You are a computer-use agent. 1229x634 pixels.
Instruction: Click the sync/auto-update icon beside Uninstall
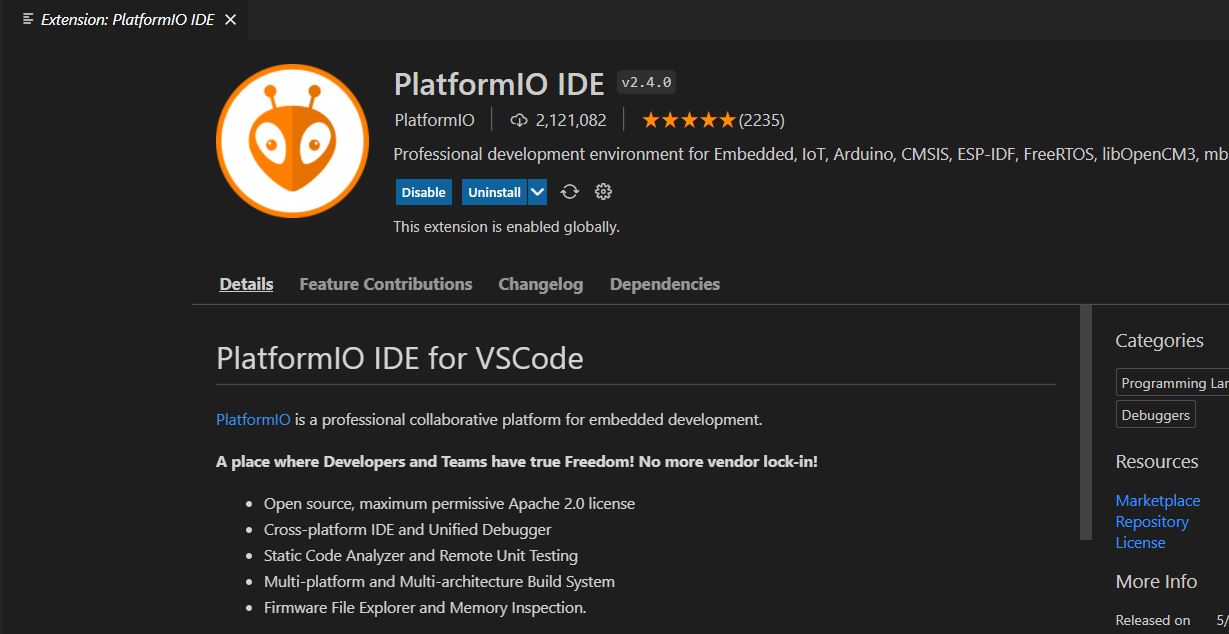tap(570, 192)
